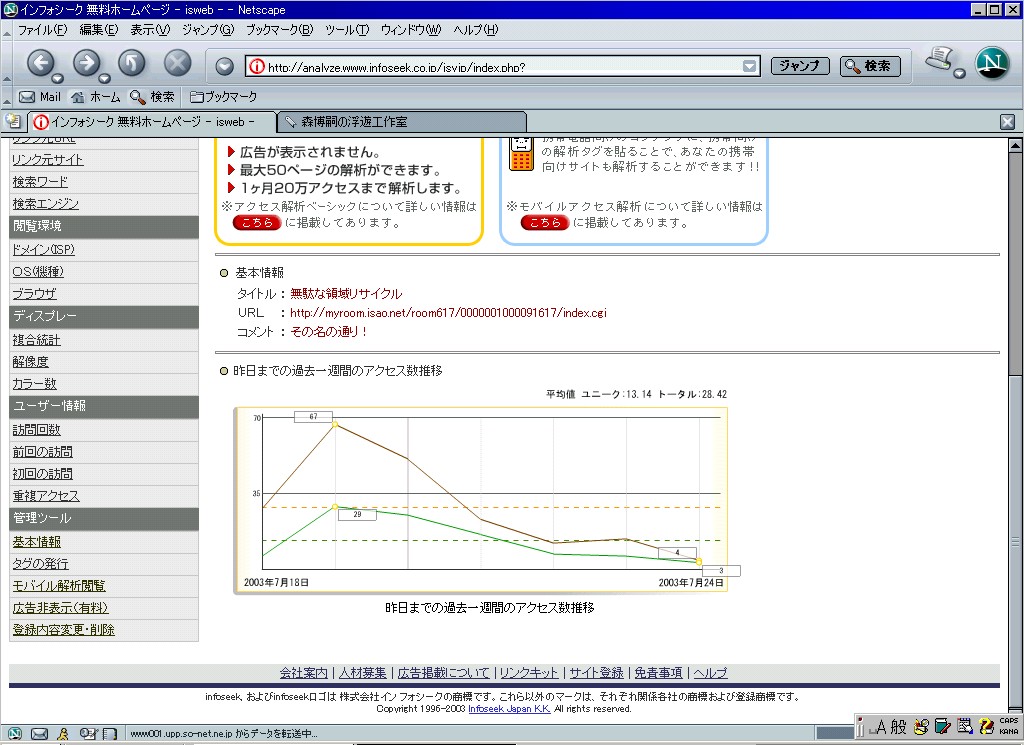Viewport: 1024px width, 745px height.
Task: Click the myroom.isao.net URL link
Action: click(x=448, y=313)
